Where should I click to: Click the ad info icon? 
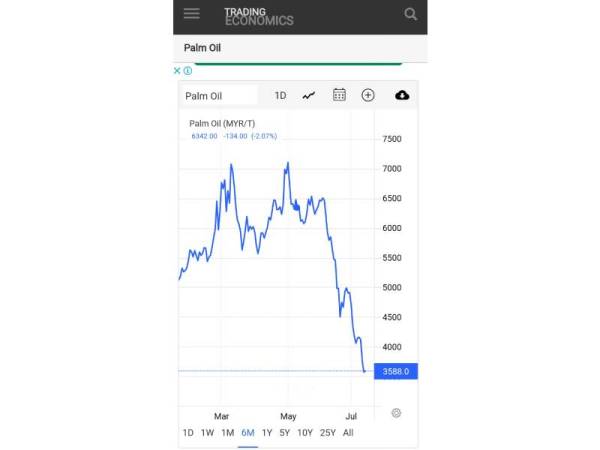click(x=188, y=71)
